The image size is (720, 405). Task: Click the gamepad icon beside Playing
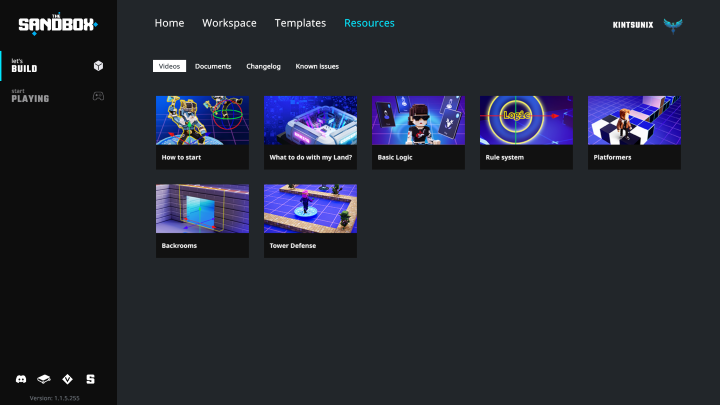(98, 96)
